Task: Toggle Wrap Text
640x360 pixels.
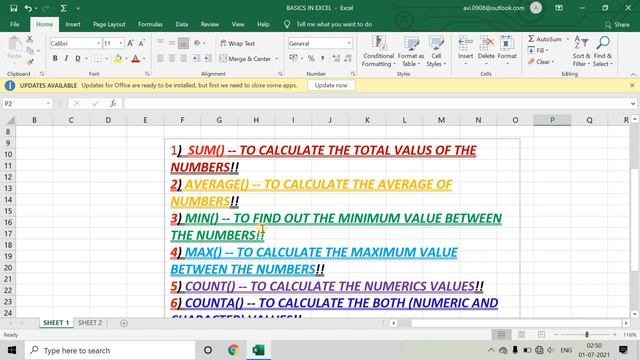Action: (237, 43)
